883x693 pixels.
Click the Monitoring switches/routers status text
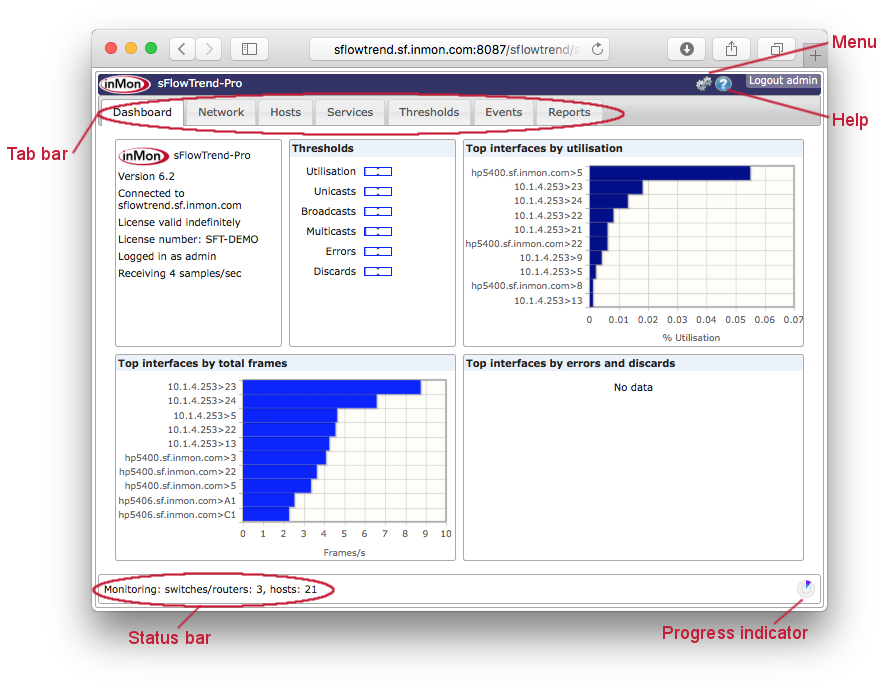pyautogui.click(x=211, y=589)
